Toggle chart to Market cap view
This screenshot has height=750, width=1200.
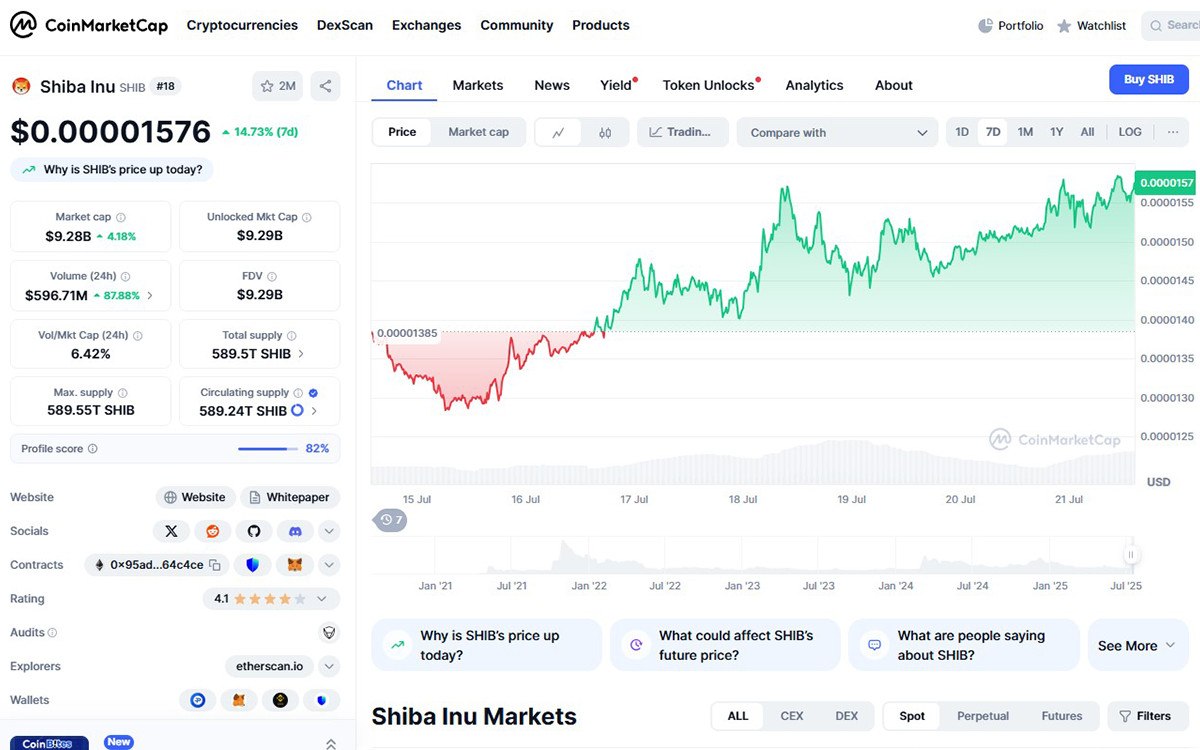coord(478,132)
